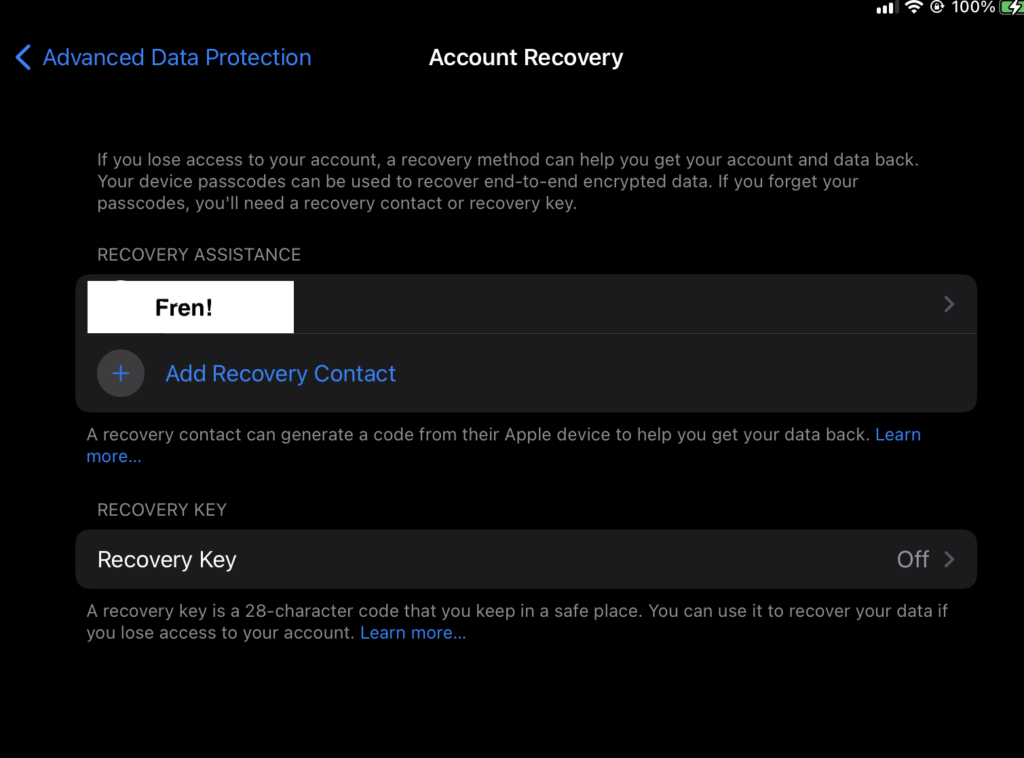The height and width of the screenshot is (758, 1024).
Task: Open the Fren! recovery contact chevron
Action: (949, 304)
